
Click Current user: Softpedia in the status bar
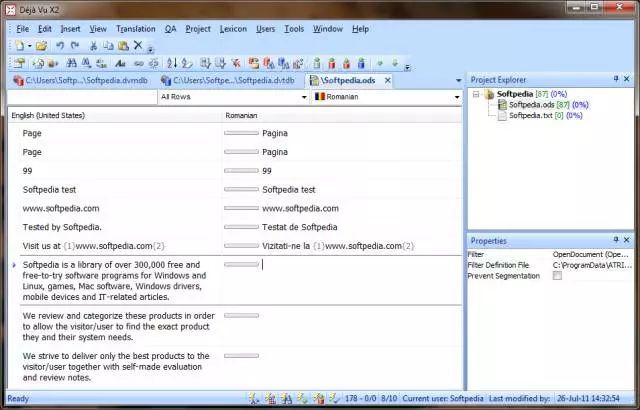(442, 398)
